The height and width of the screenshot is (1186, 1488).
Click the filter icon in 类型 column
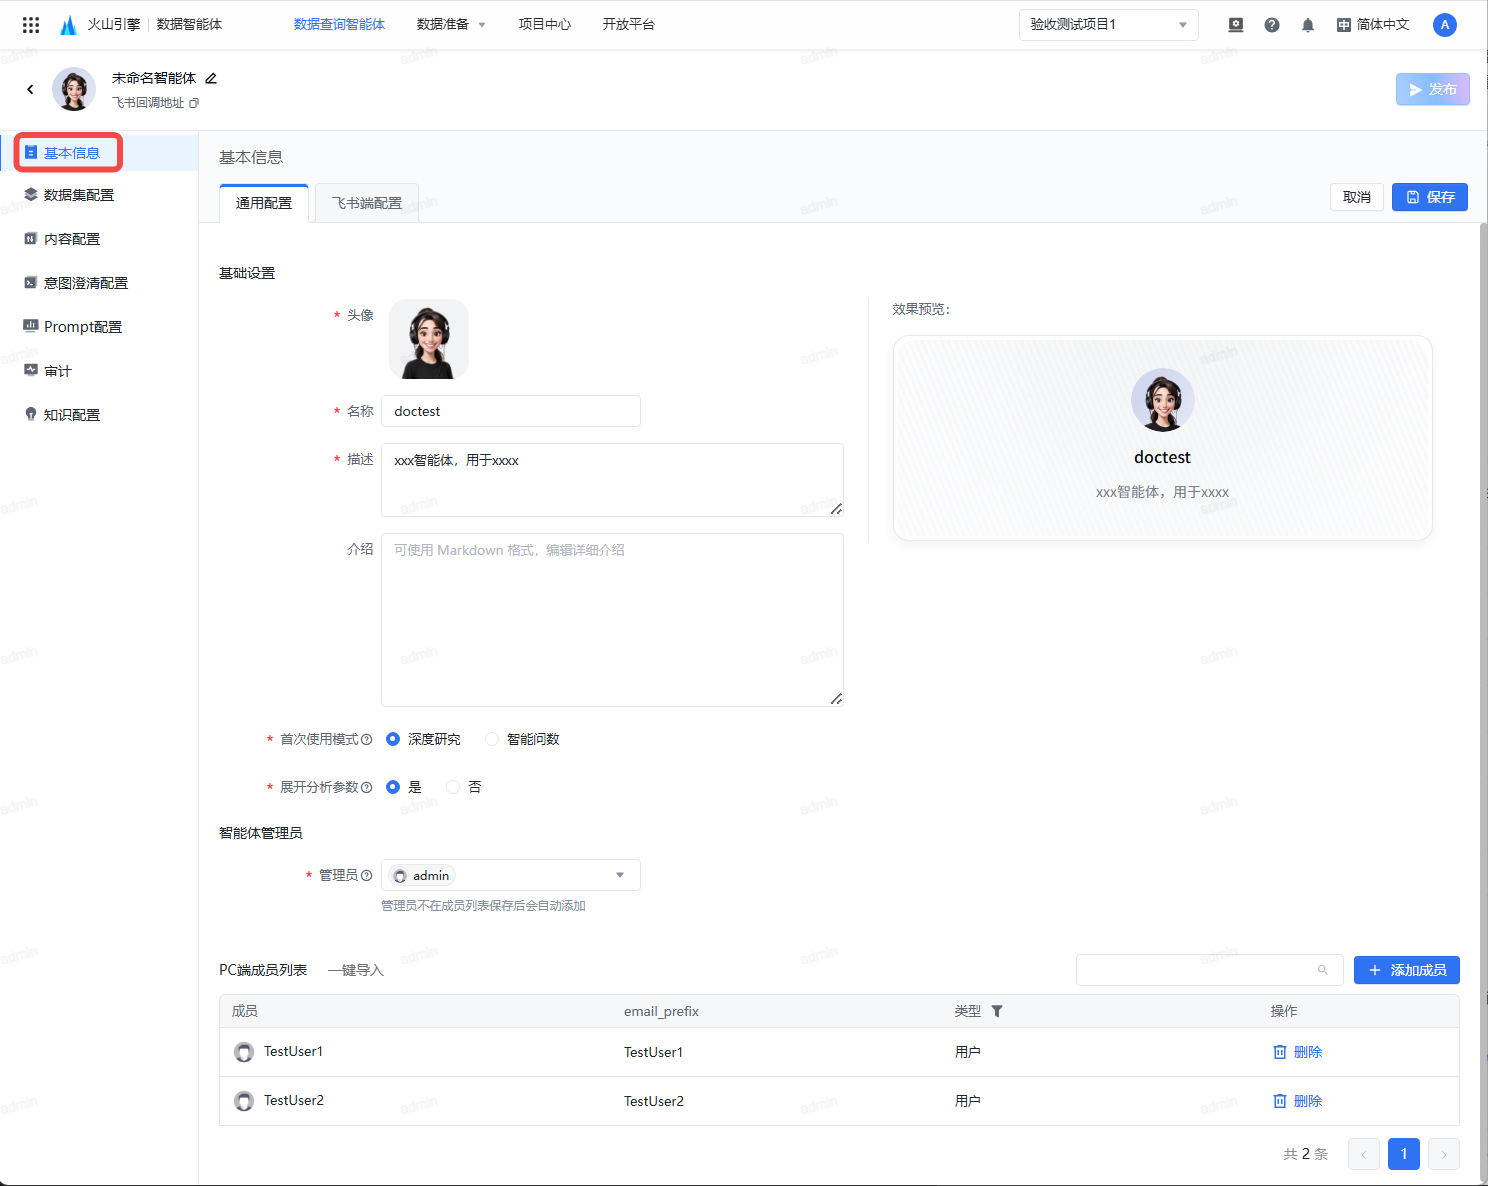click(997, 1011)
